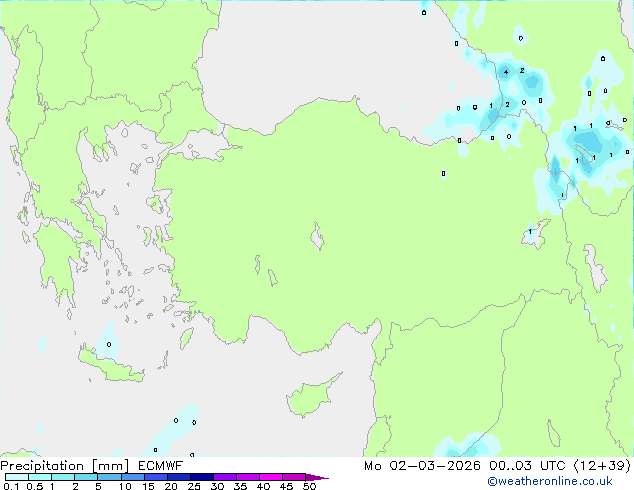Click the '20' legend scale label
The height and width of the screenshot is (490, 634).
pyautogui.click(x=171, y=486)
